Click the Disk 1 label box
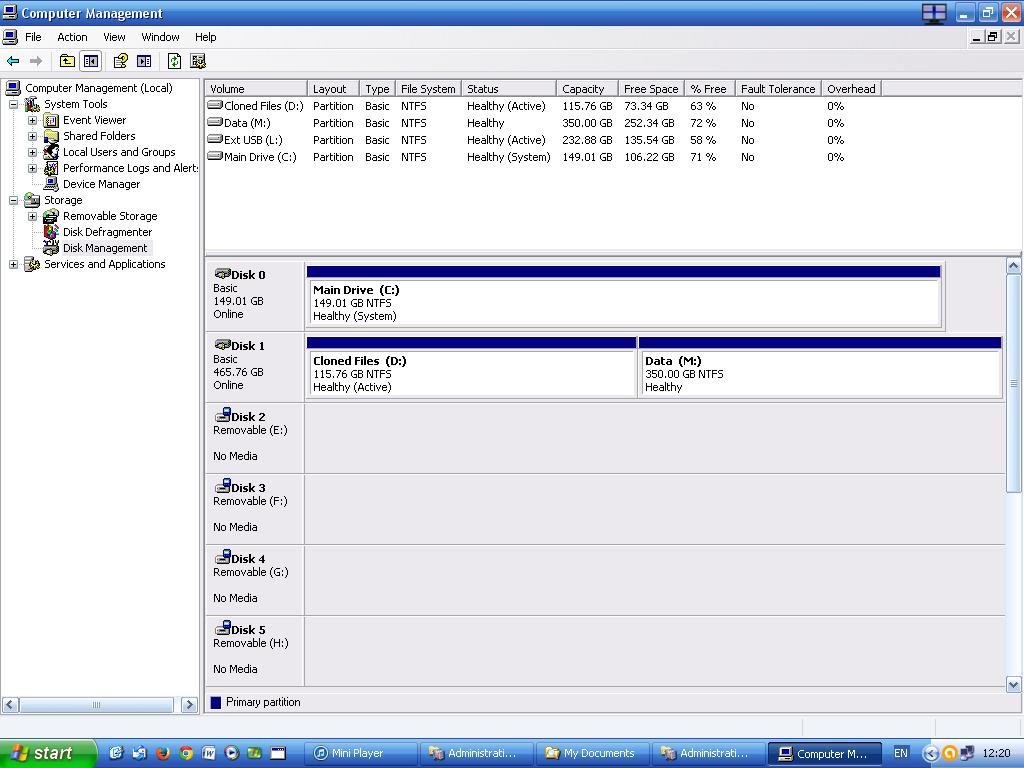Screen dimensions: 1024x768 tap(255, 366)
